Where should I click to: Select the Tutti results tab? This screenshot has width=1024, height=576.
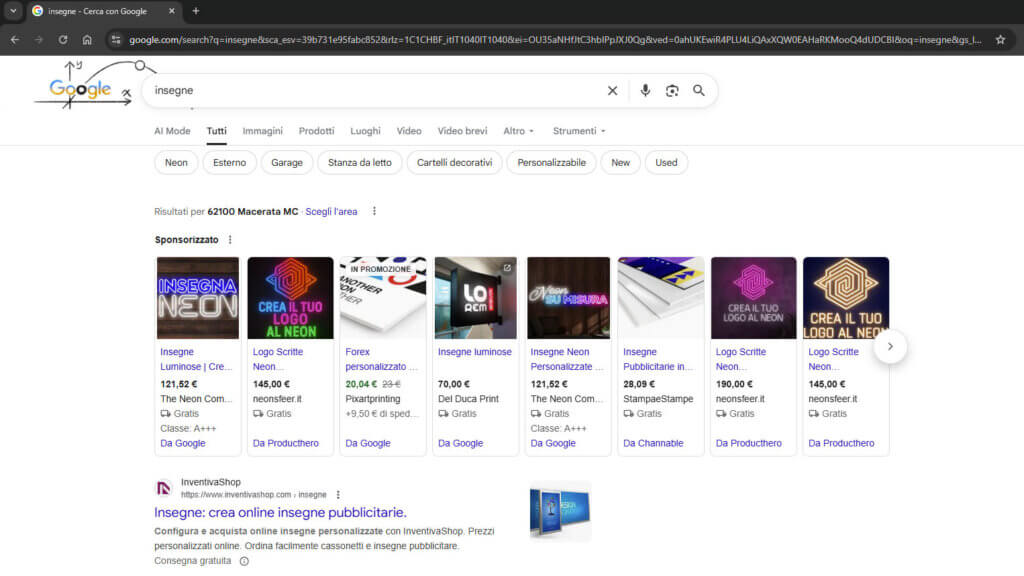pos(216,131)
